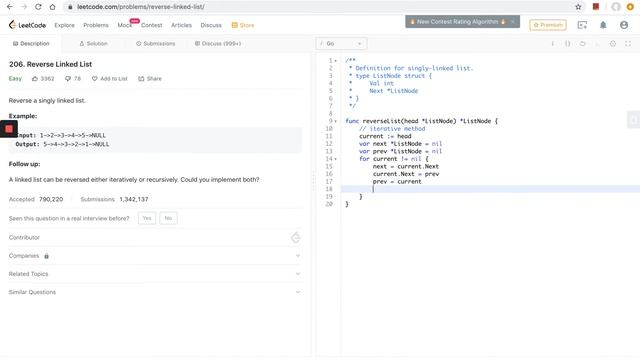
Task: Bookmark this page with the star icon
Action: click(x=578, y=7)
